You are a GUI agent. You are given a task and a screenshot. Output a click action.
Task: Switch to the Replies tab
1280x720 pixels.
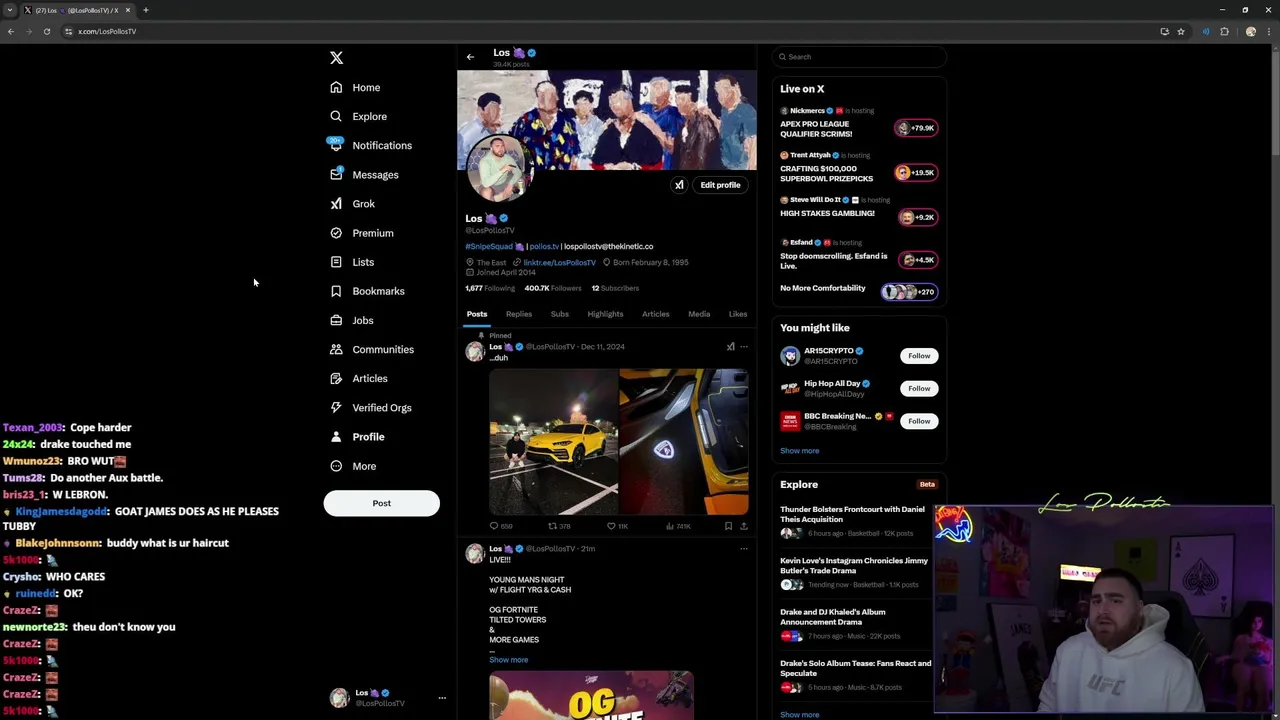coord(519,314)
